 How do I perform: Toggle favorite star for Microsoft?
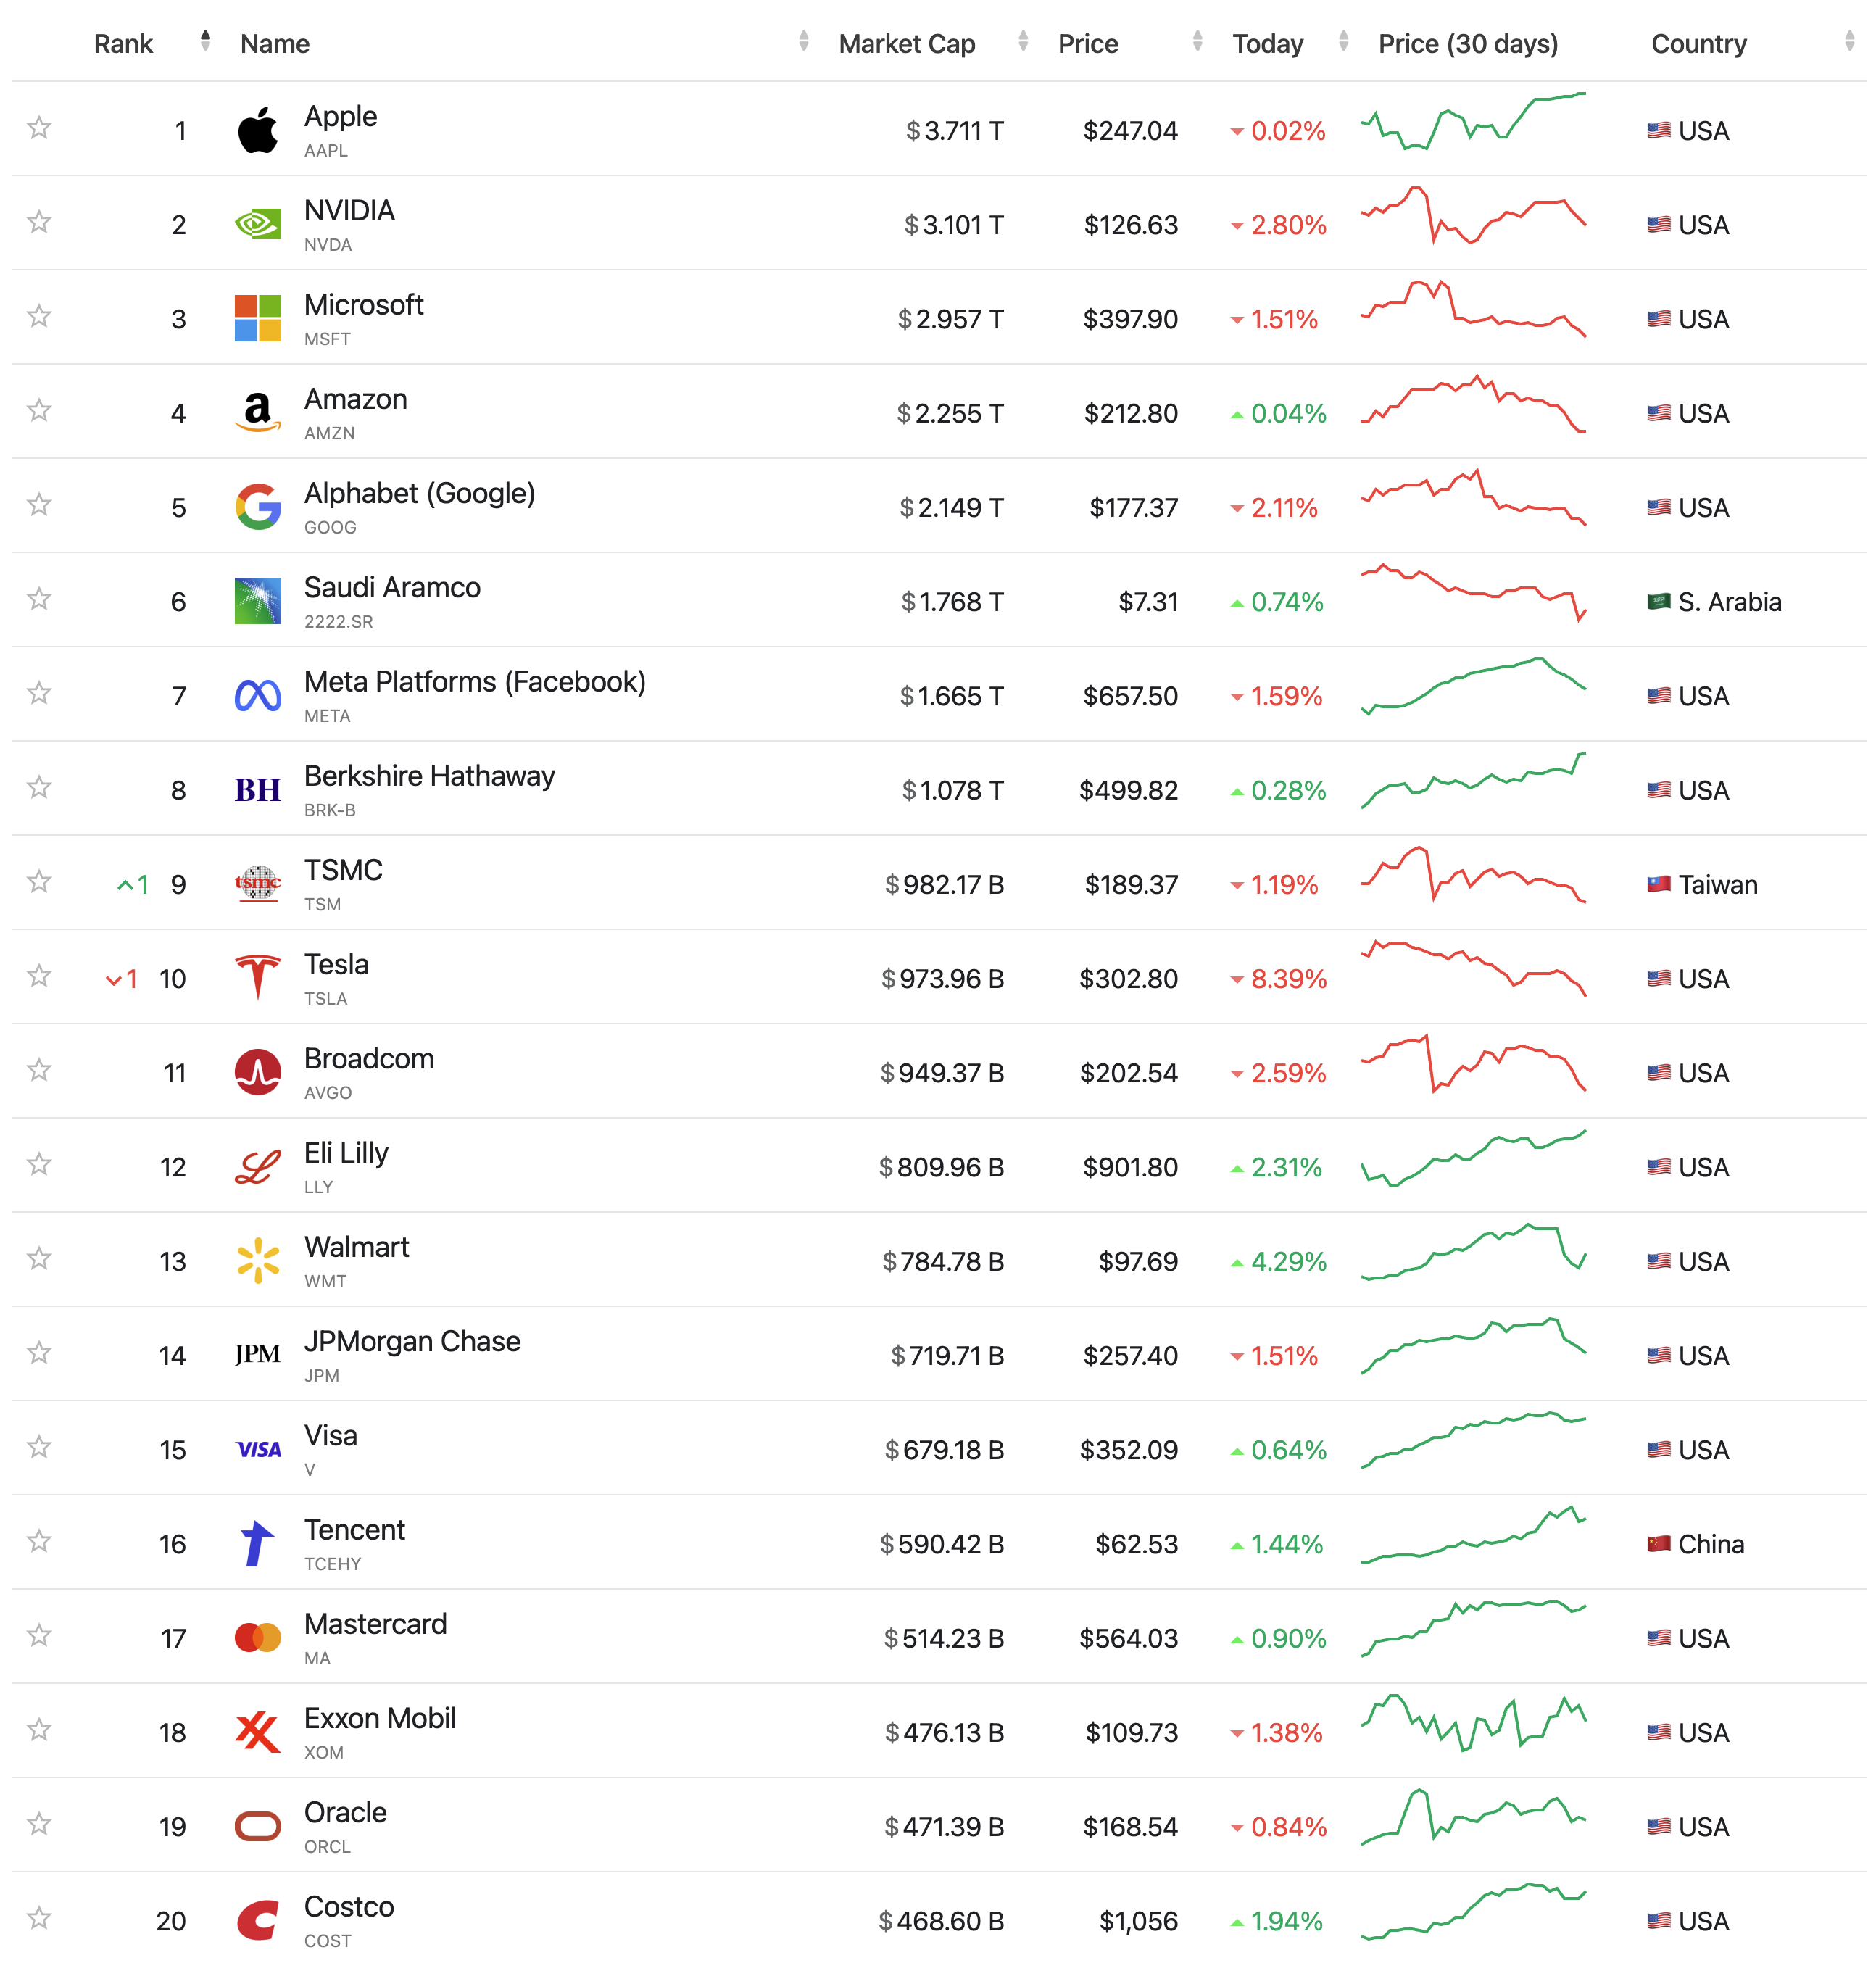tap(39, 316)
